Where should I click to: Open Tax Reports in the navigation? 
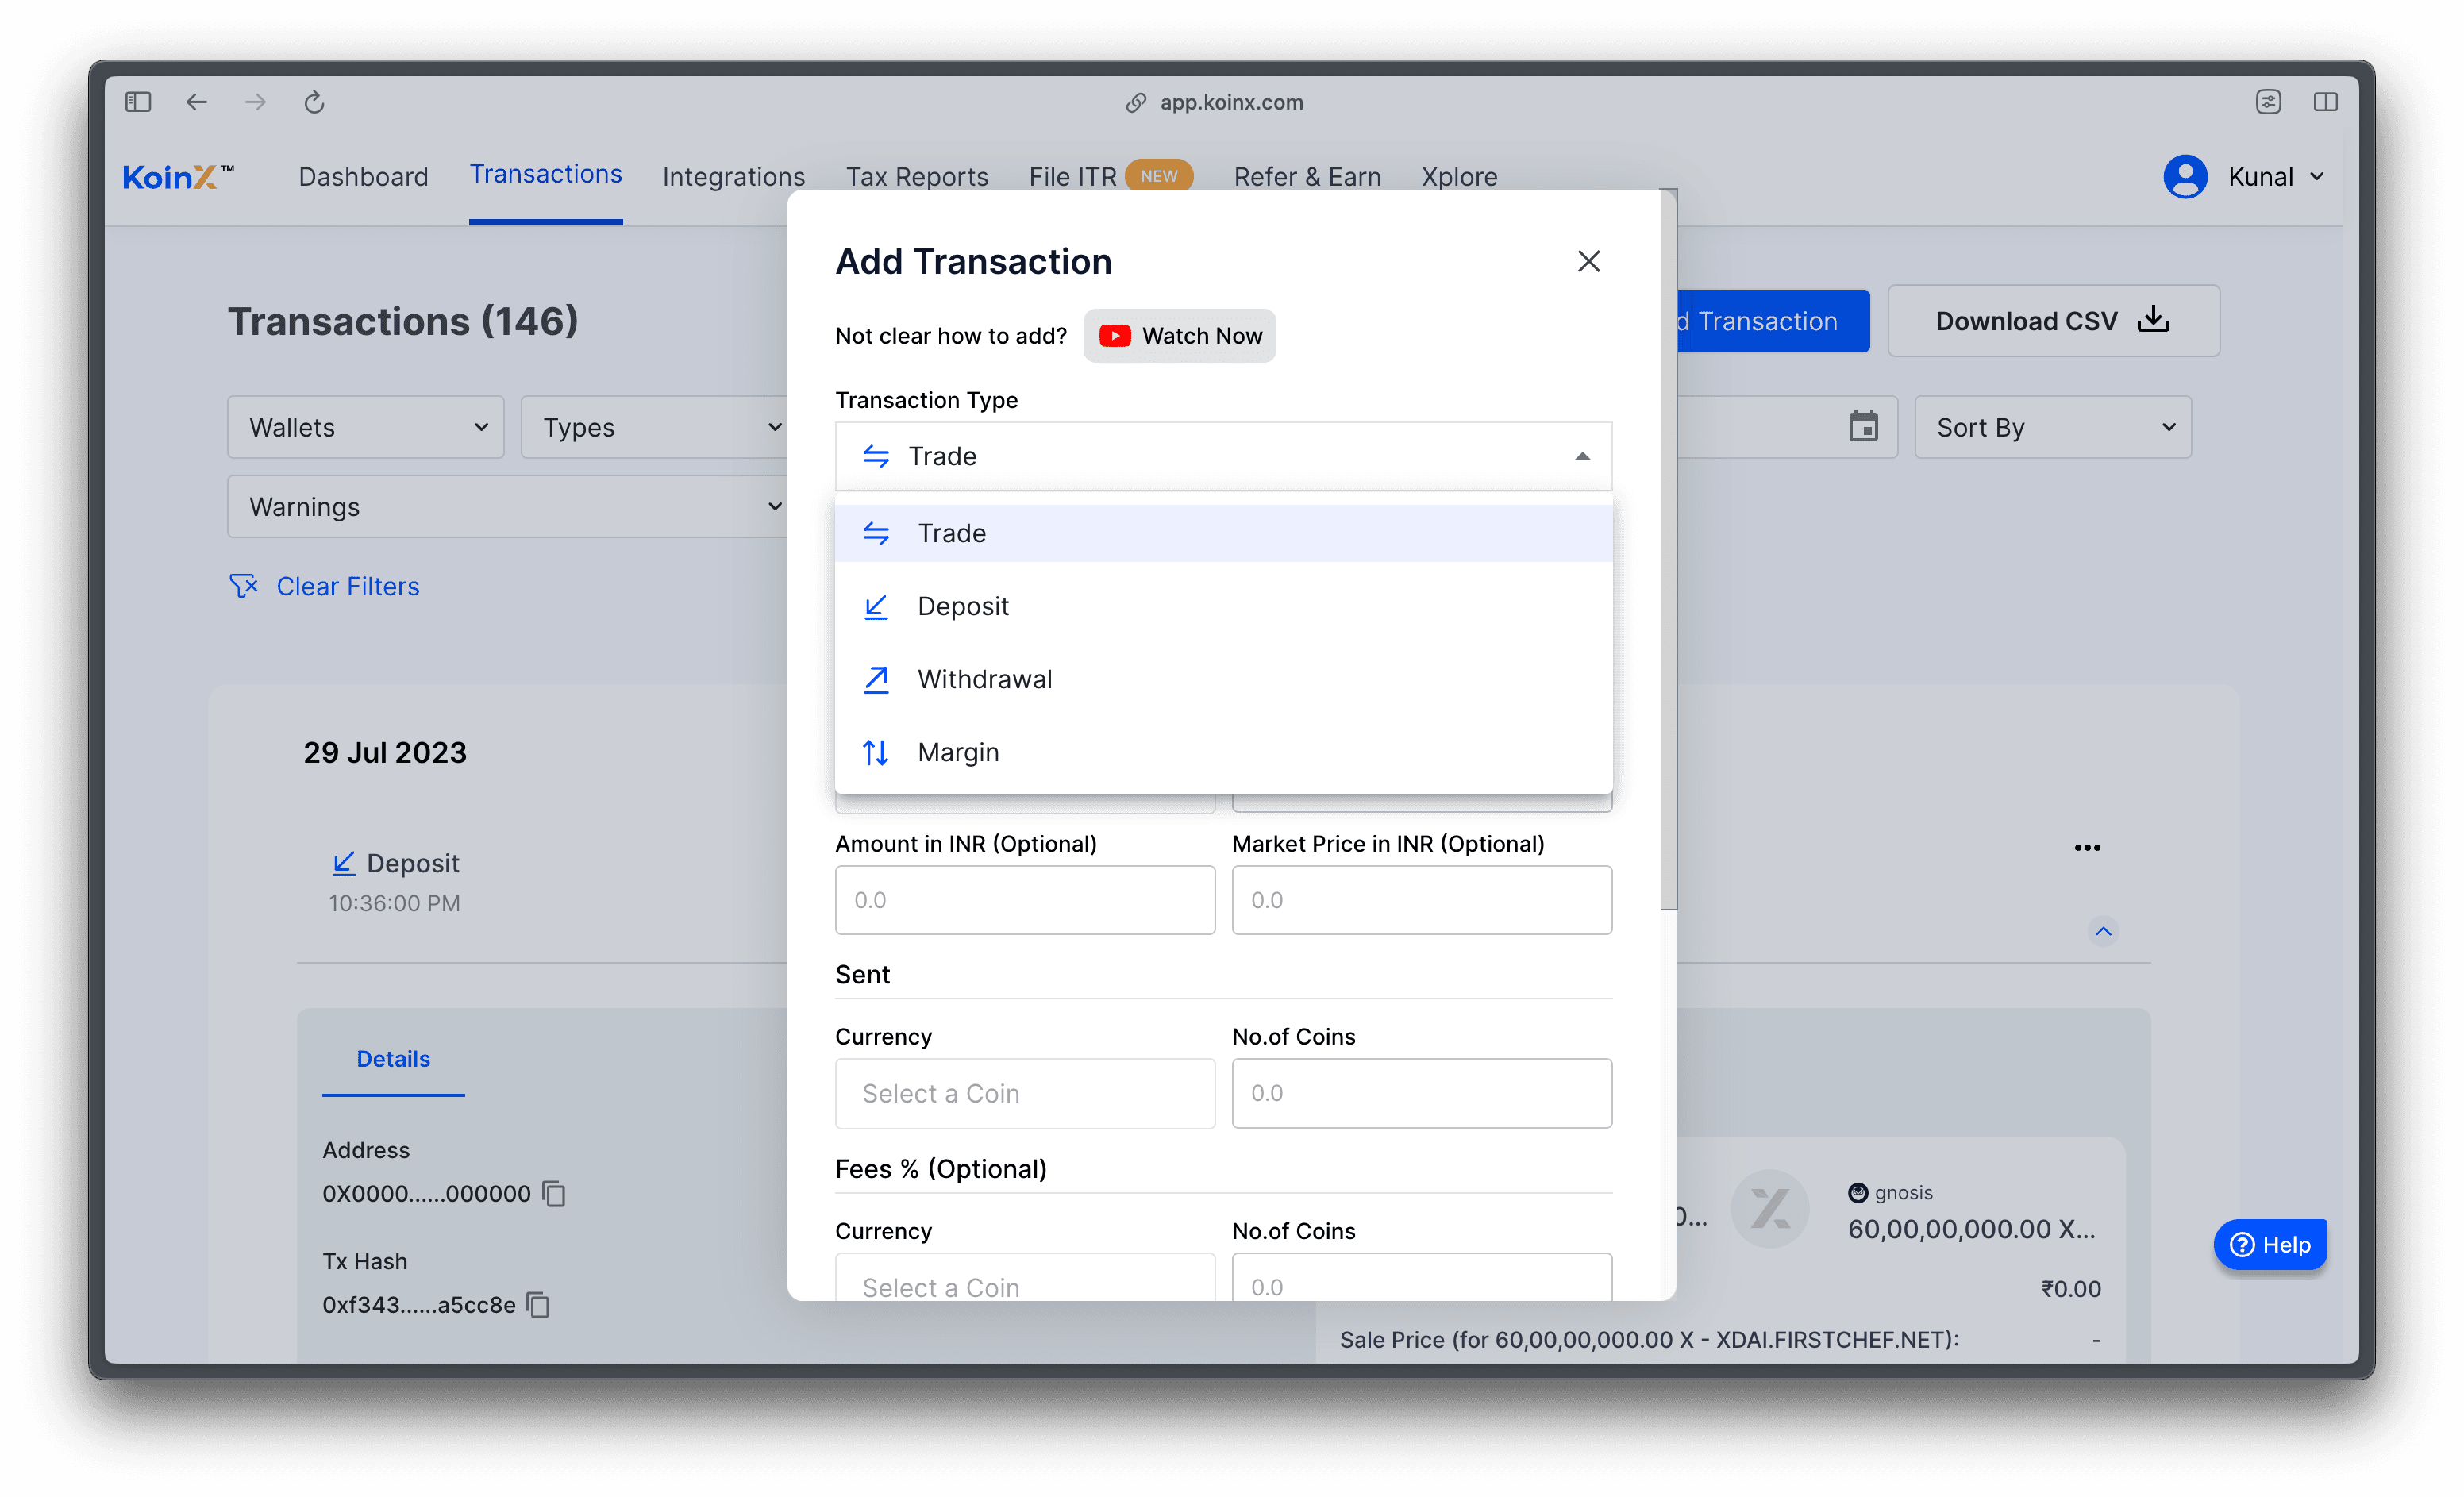[x=917, y=177]
